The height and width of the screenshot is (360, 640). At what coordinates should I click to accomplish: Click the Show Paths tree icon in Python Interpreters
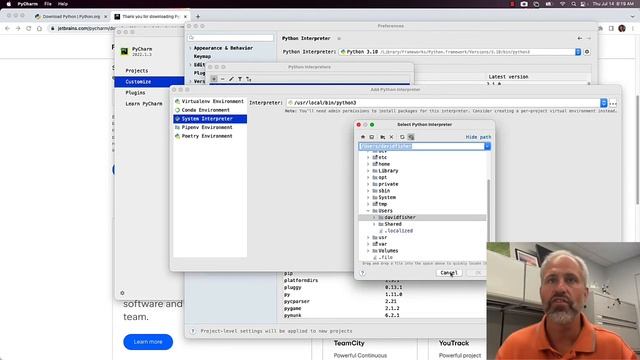[x=249, y=79]
